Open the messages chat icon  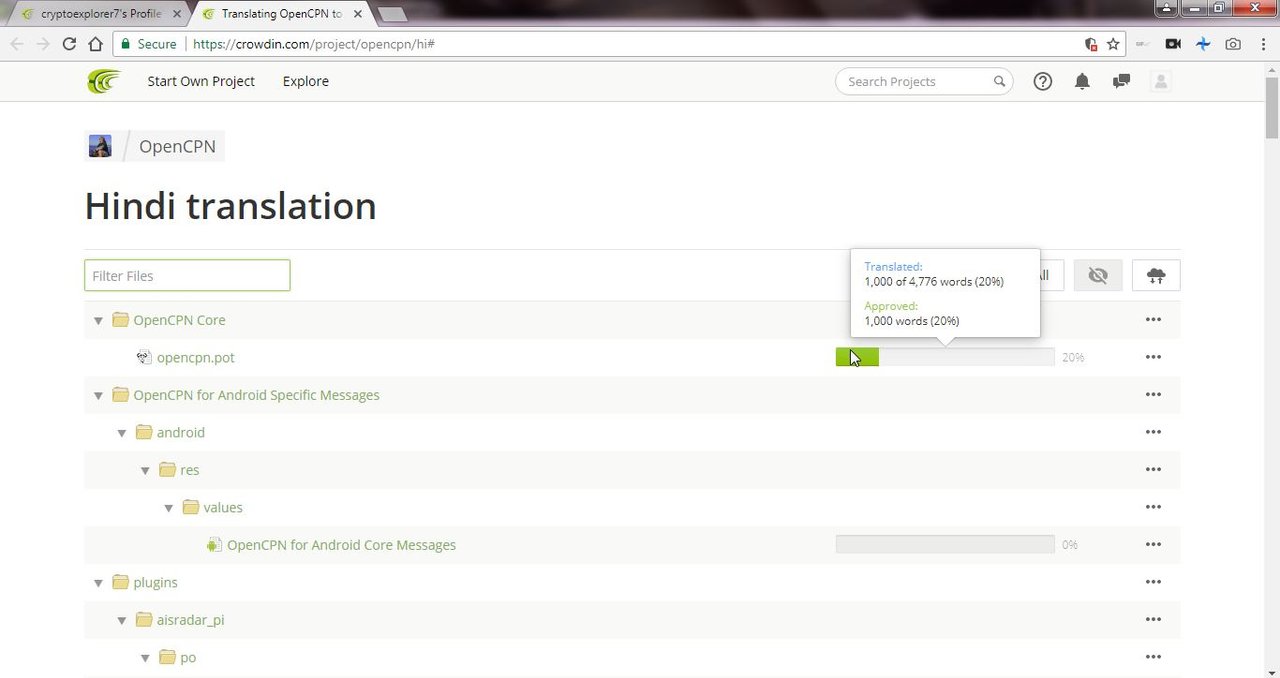pos(1121,82)
